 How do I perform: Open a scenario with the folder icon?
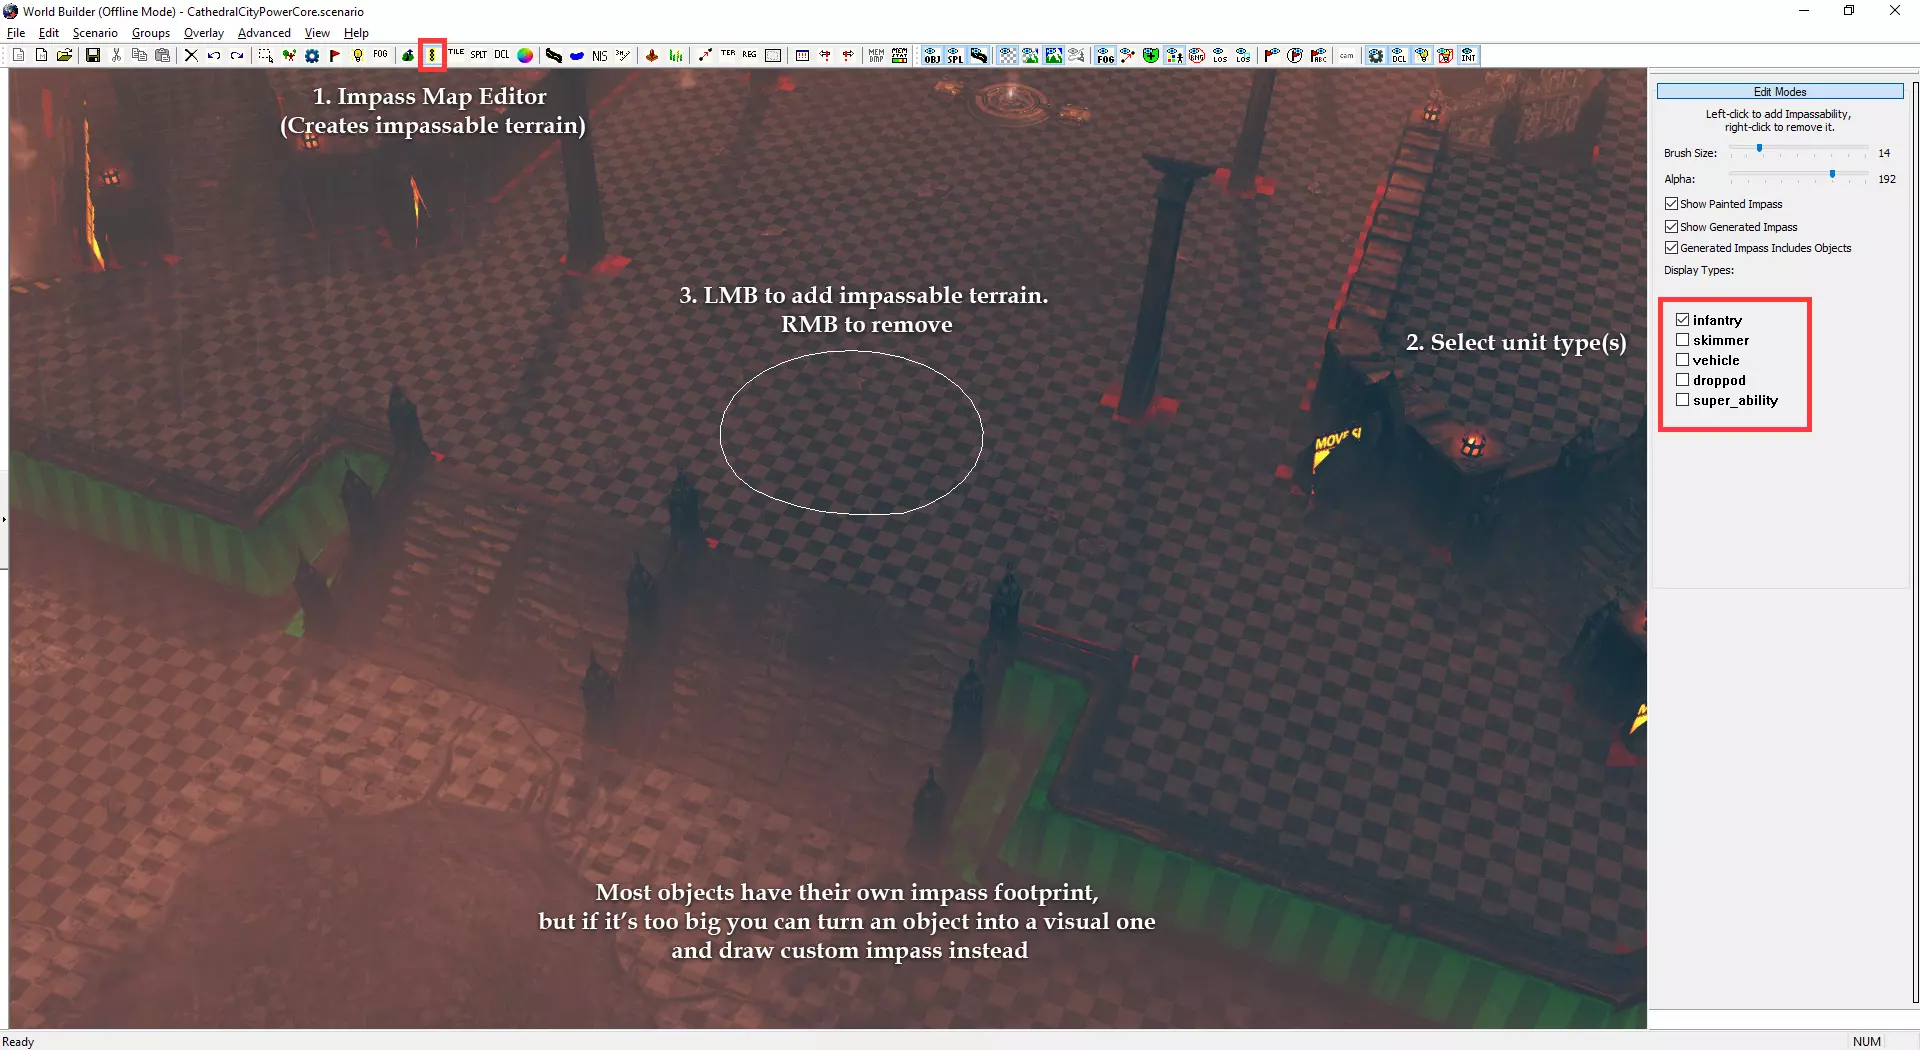pos(65,56)
